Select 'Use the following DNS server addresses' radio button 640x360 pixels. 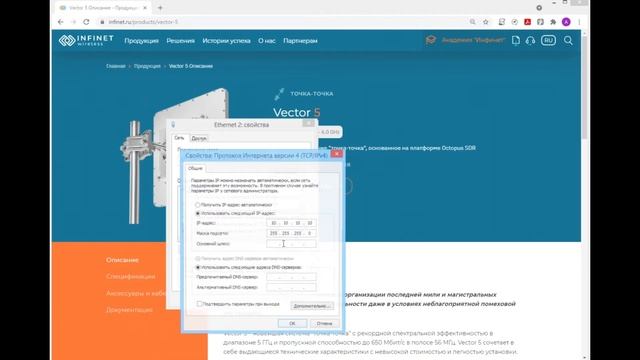[198, 267]
